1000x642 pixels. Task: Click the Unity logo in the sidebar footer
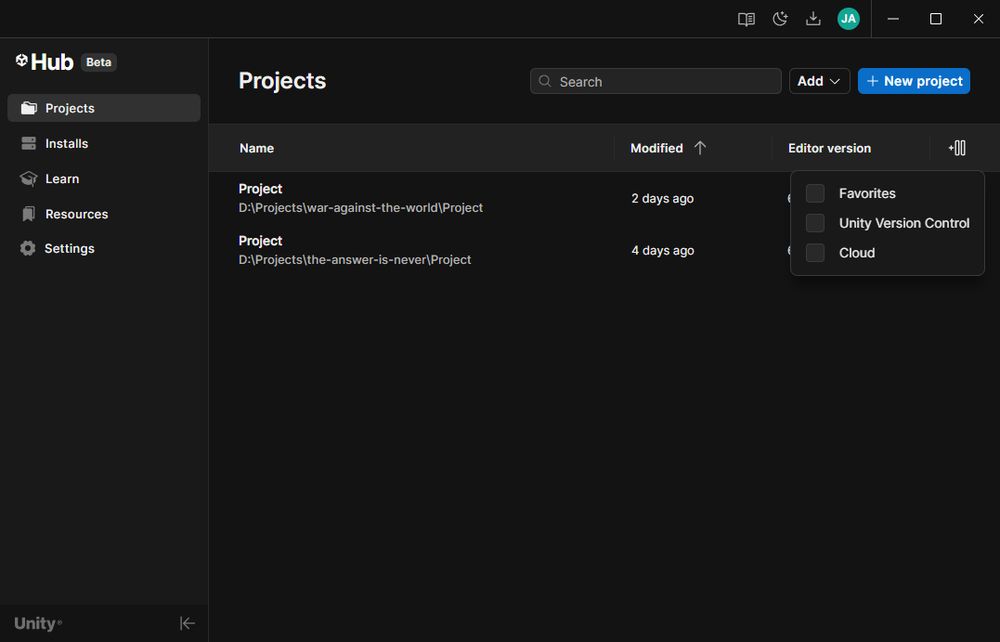tap(38, 623)
